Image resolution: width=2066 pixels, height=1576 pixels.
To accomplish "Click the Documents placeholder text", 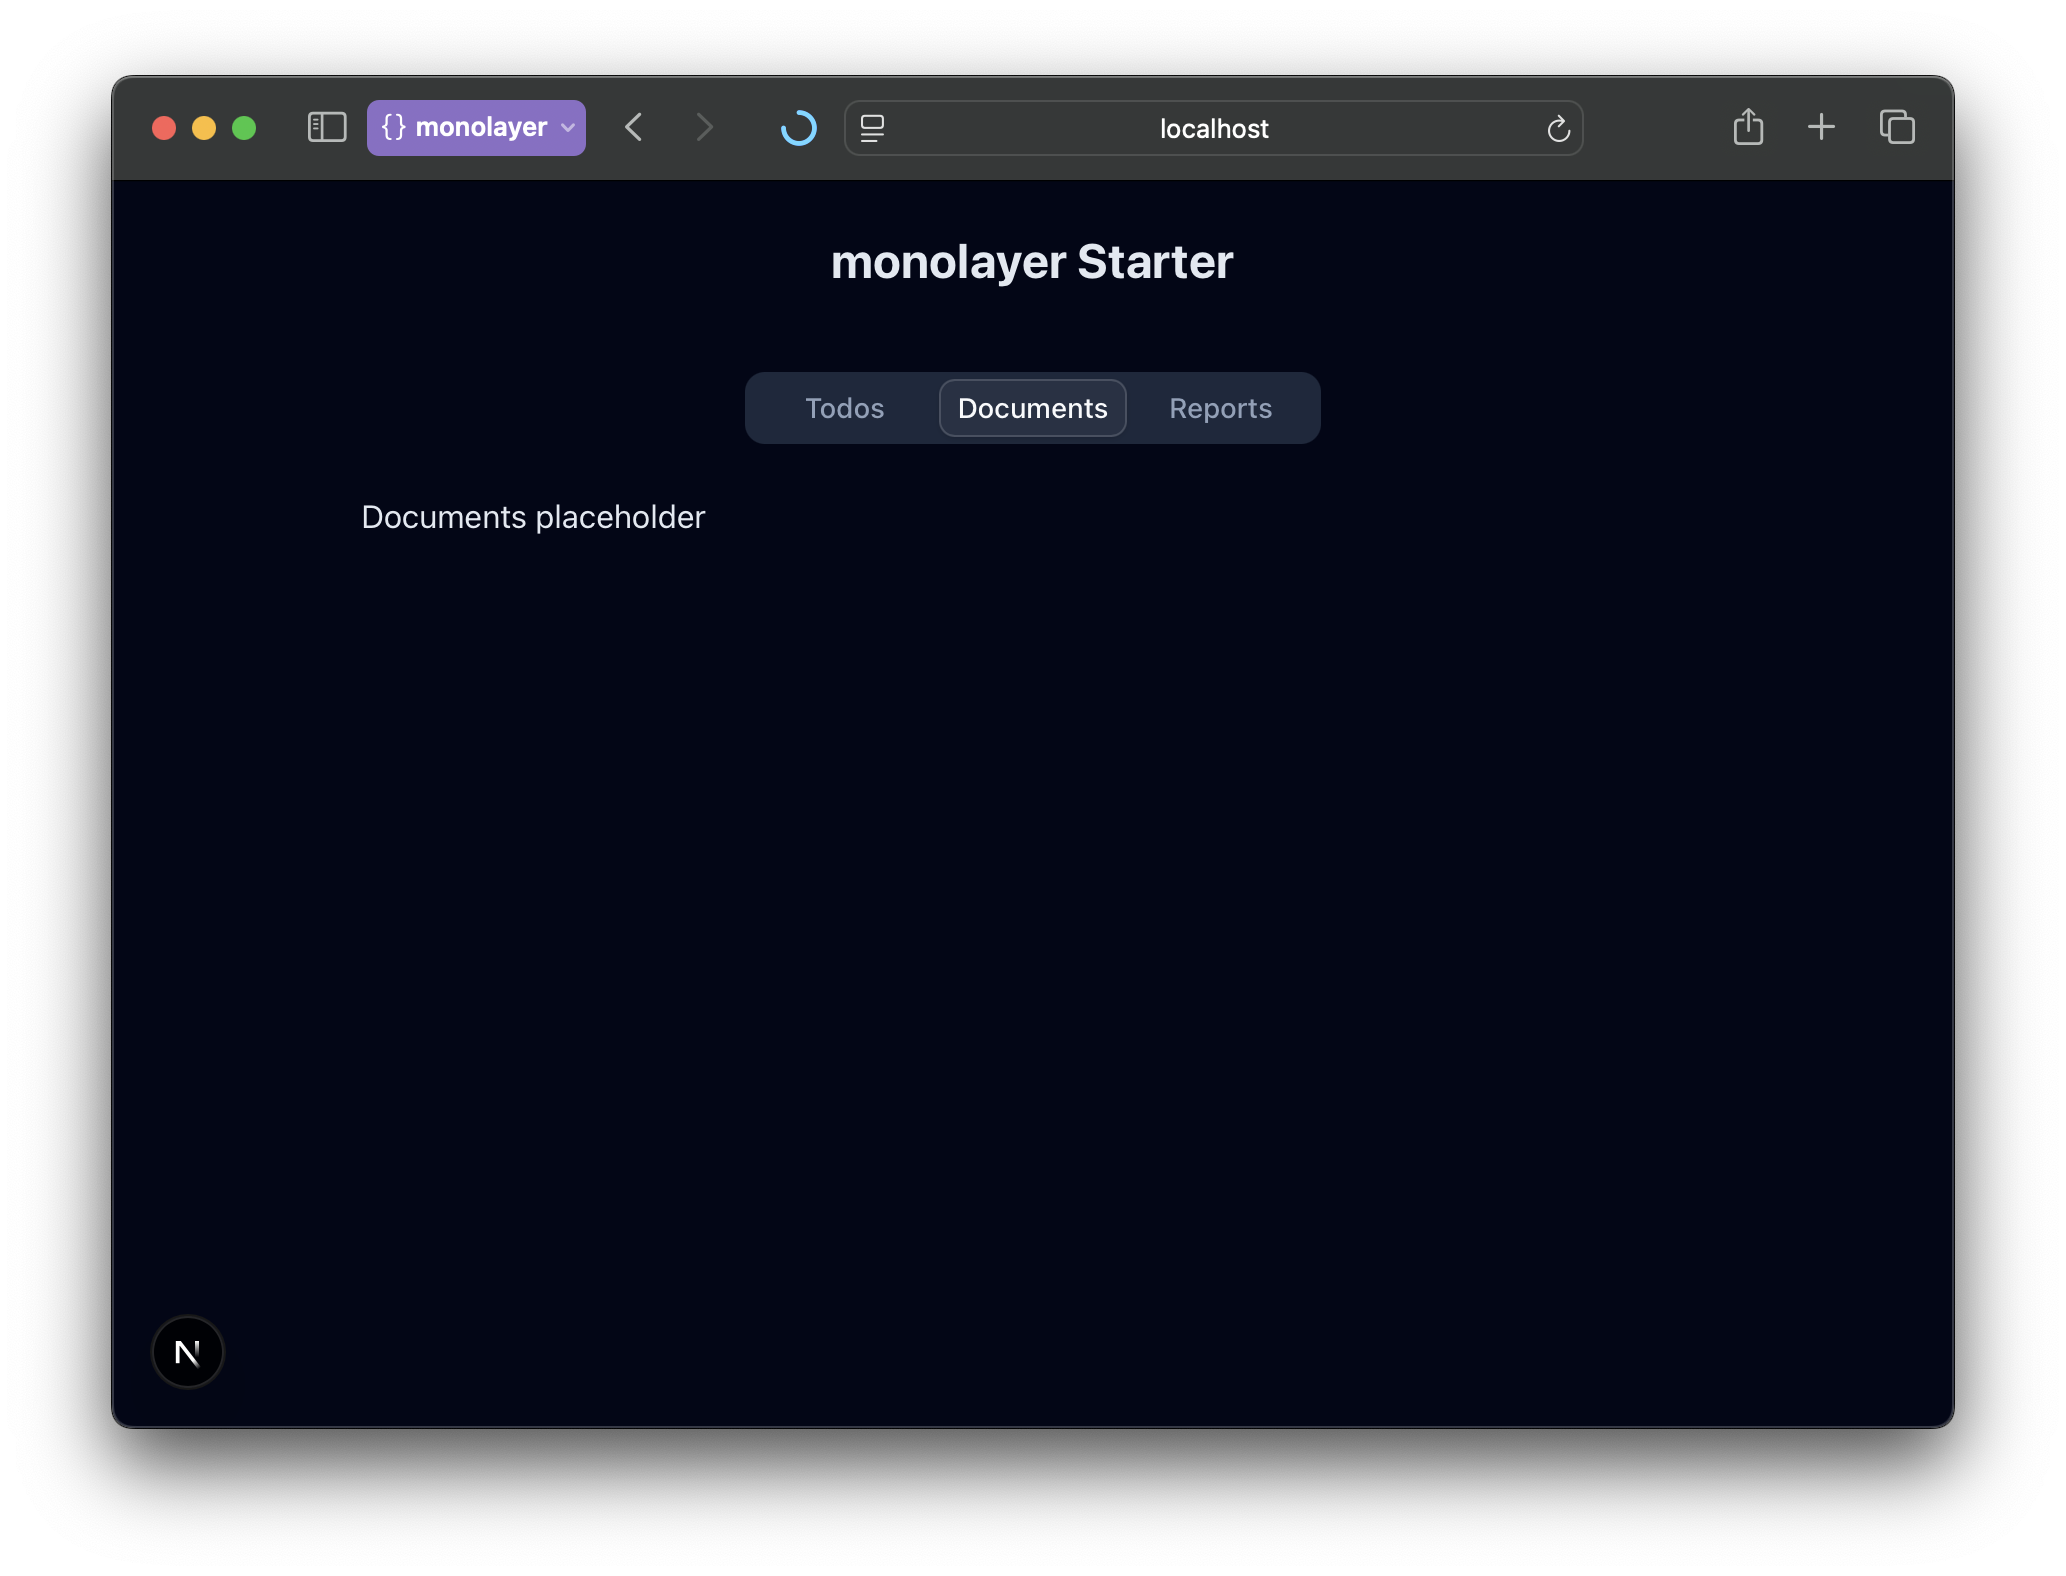I will (x=532, y=517).
